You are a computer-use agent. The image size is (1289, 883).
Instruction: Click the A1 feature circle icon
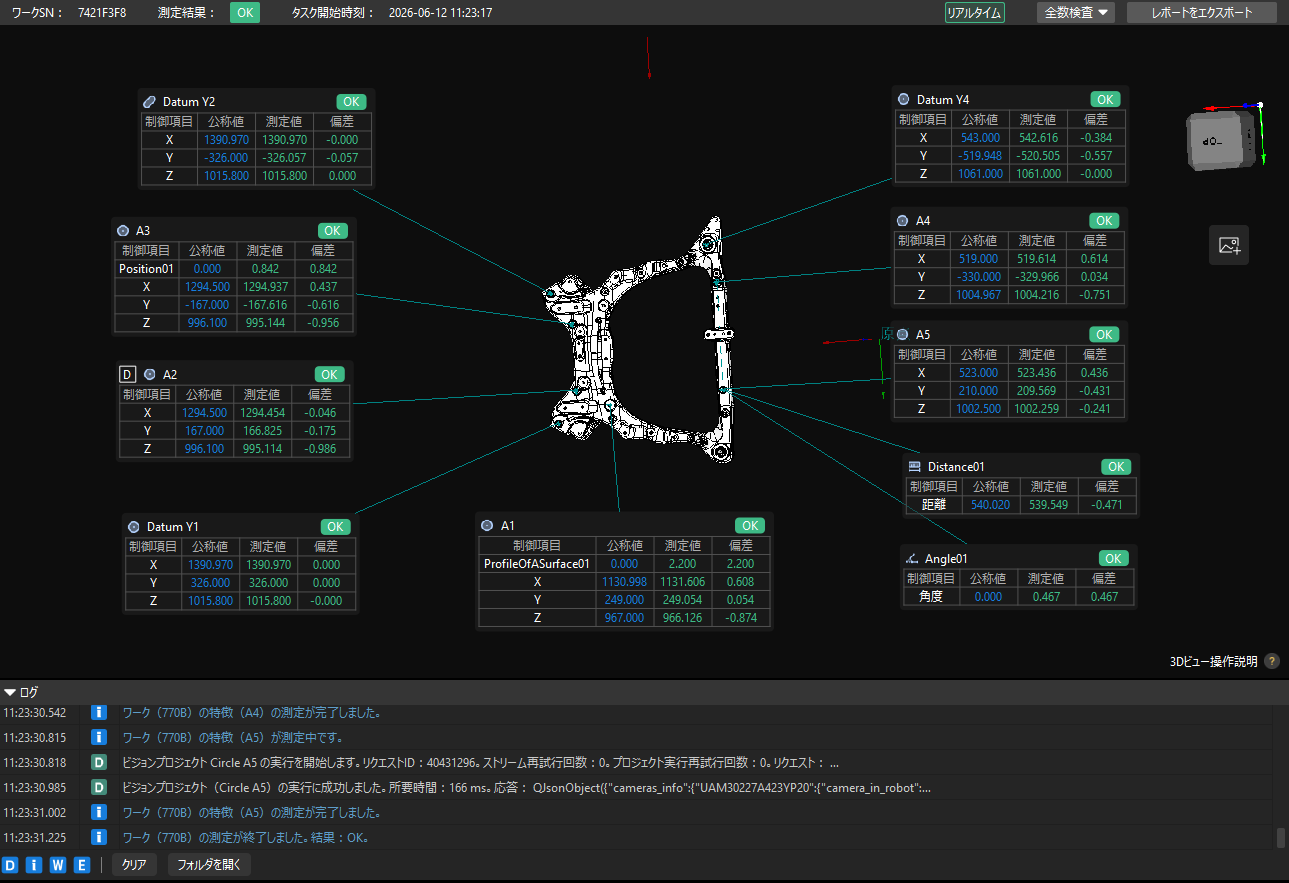tap(487, 525)
